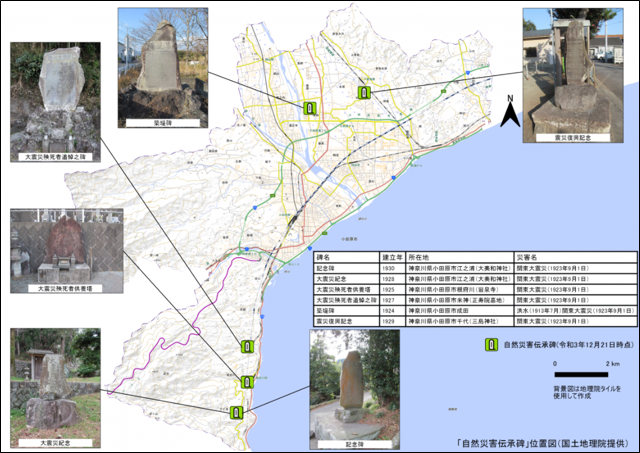The height and width of the screenshot is (453, 640).
Task: Select 大震災殃死者追悼之碑 in the table
Action: (347, 300)
